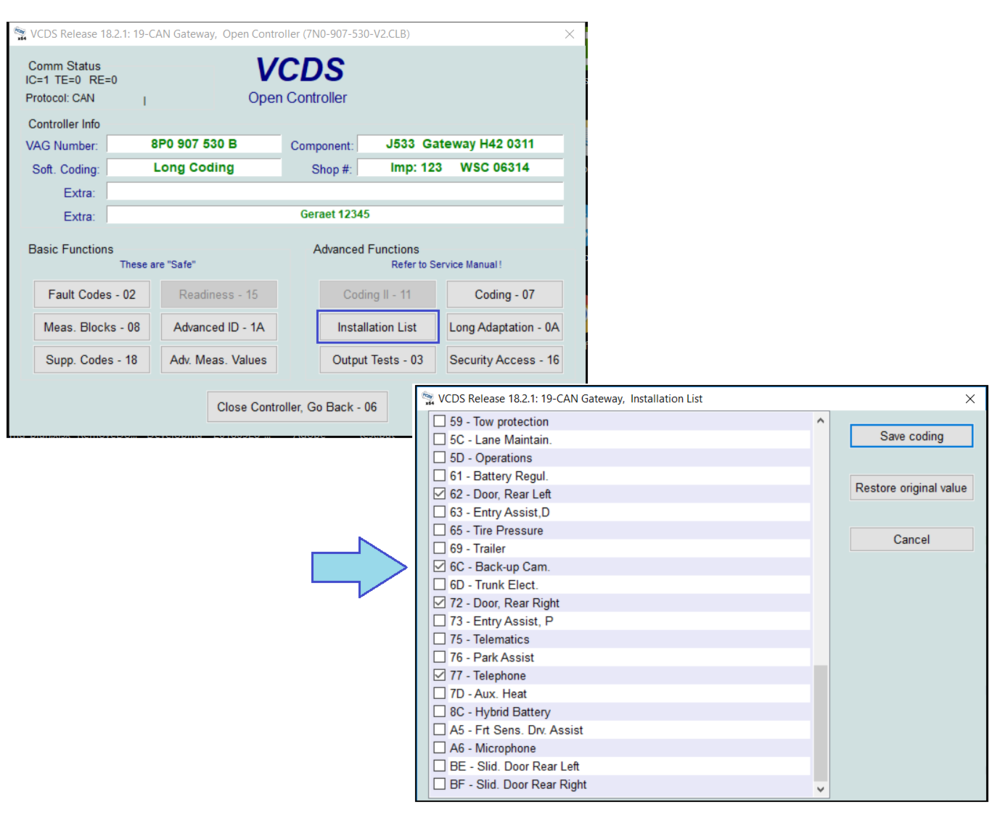
Task: Click the VAG Number field 8P0 907 530 B
Action: coord(194,144)
